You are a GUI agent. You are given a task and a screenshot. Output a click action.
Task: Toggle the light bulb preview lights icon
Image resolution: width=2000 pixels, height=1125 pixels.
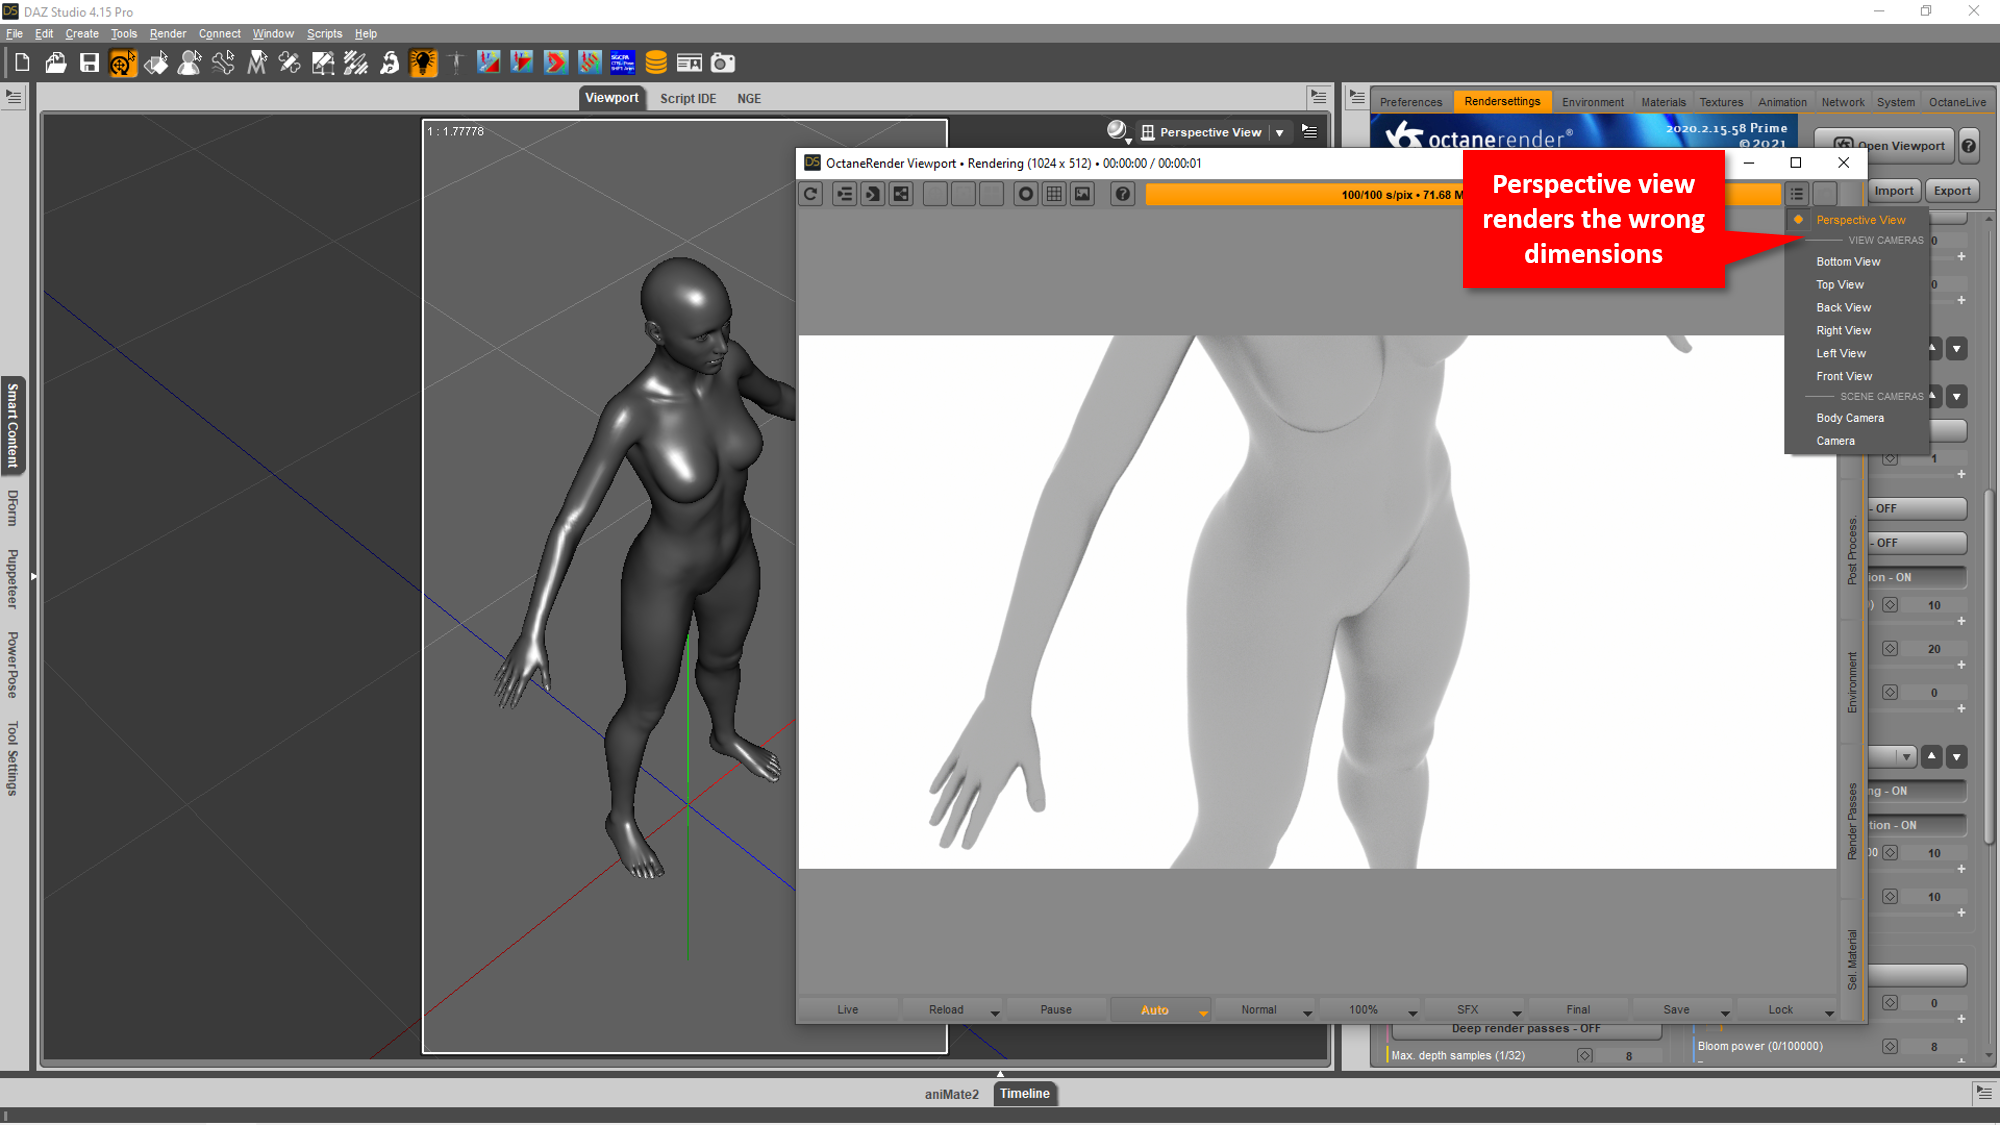[423, 63]
